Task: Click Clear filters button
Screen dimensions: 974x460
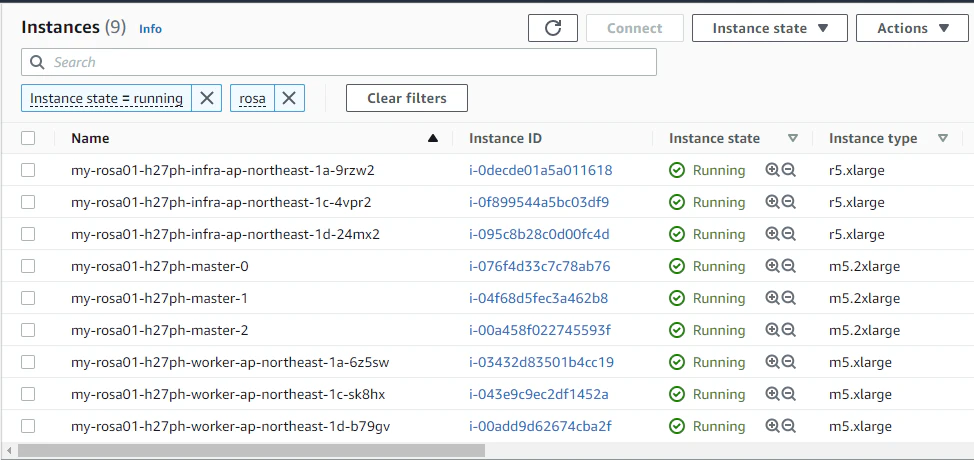Action: 407,98
